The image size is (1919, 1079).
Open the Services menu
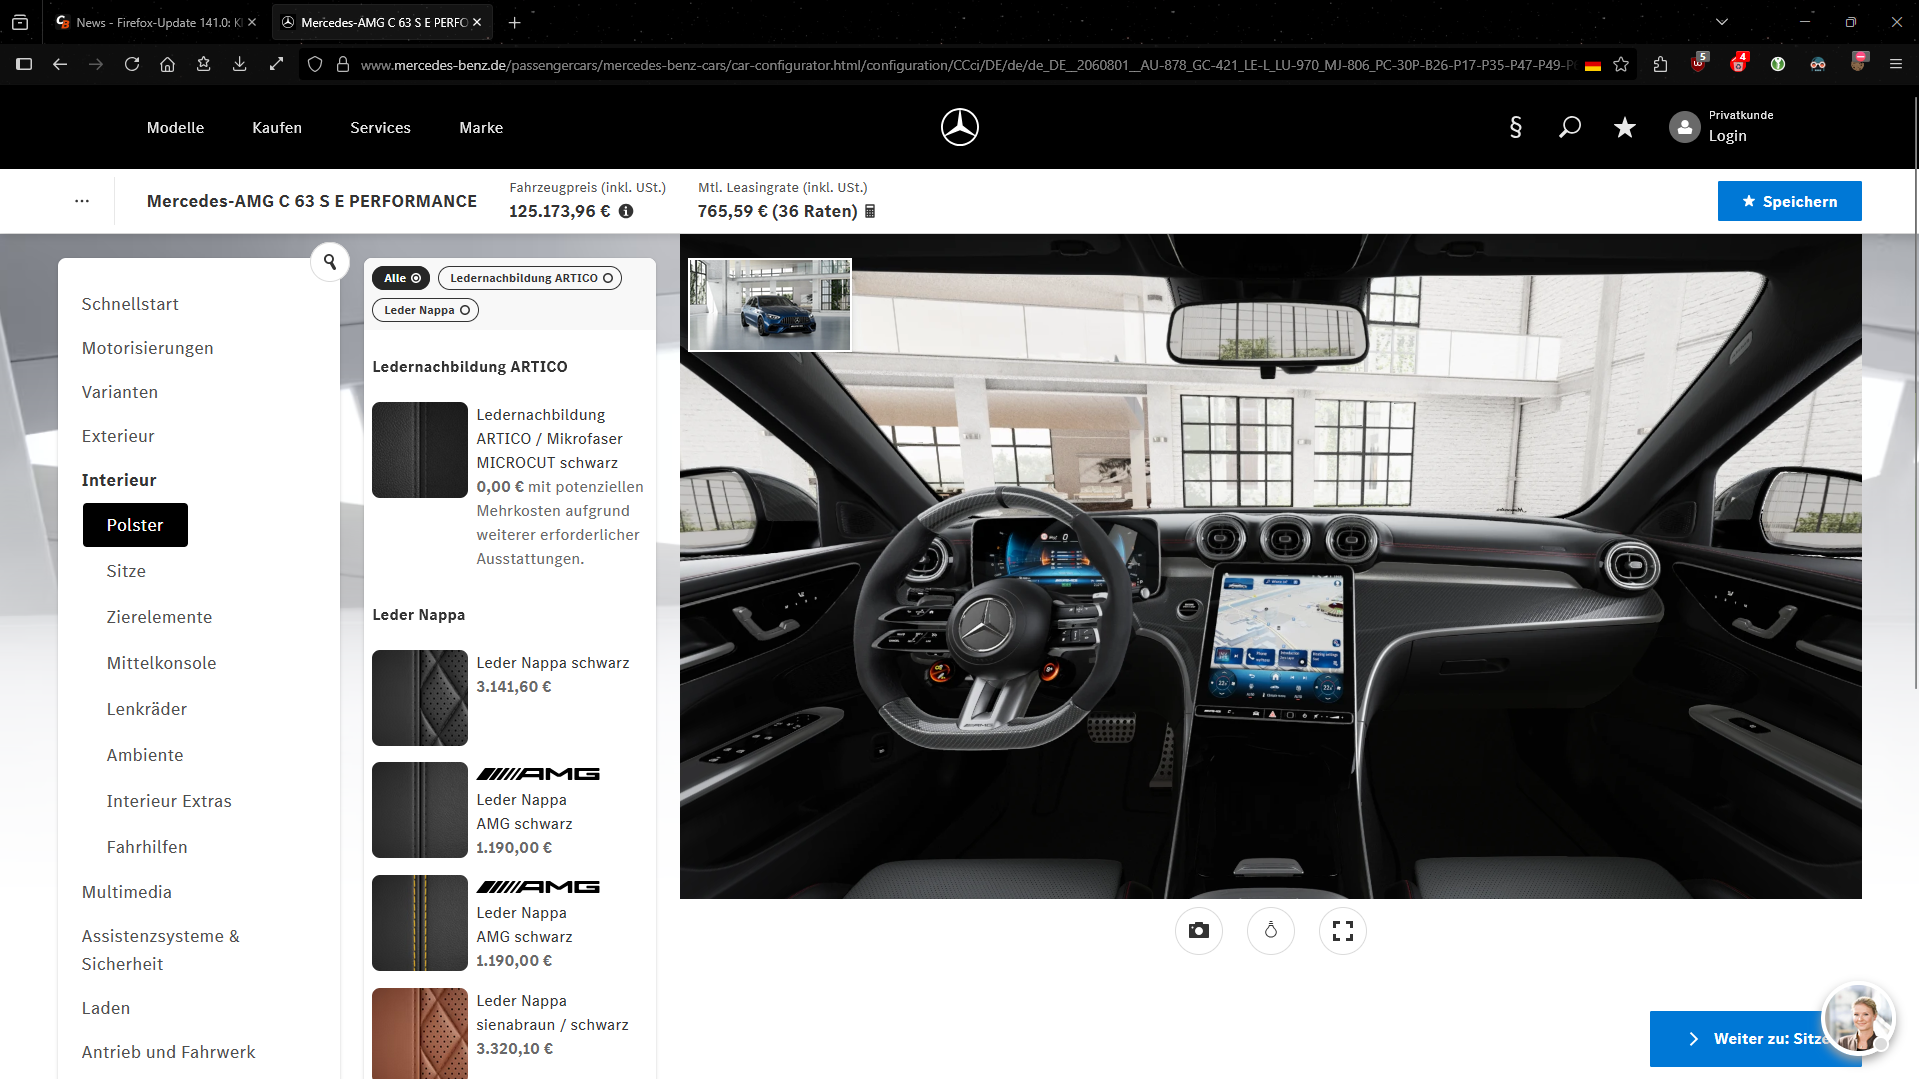point(380,127)
